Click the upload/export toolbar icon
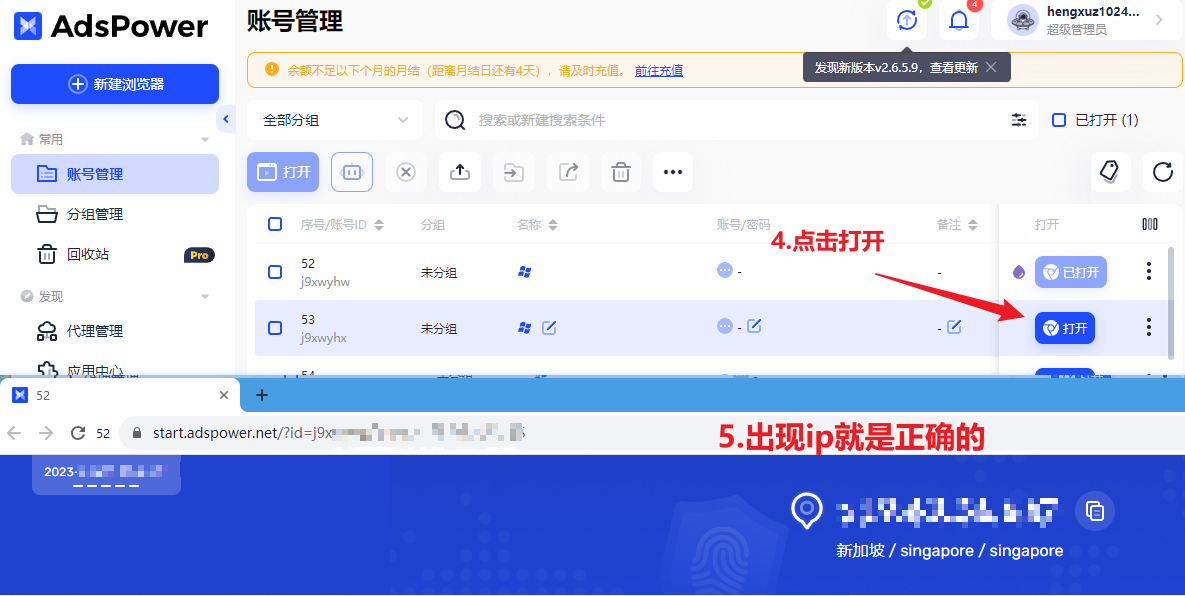 pos(459,172)
